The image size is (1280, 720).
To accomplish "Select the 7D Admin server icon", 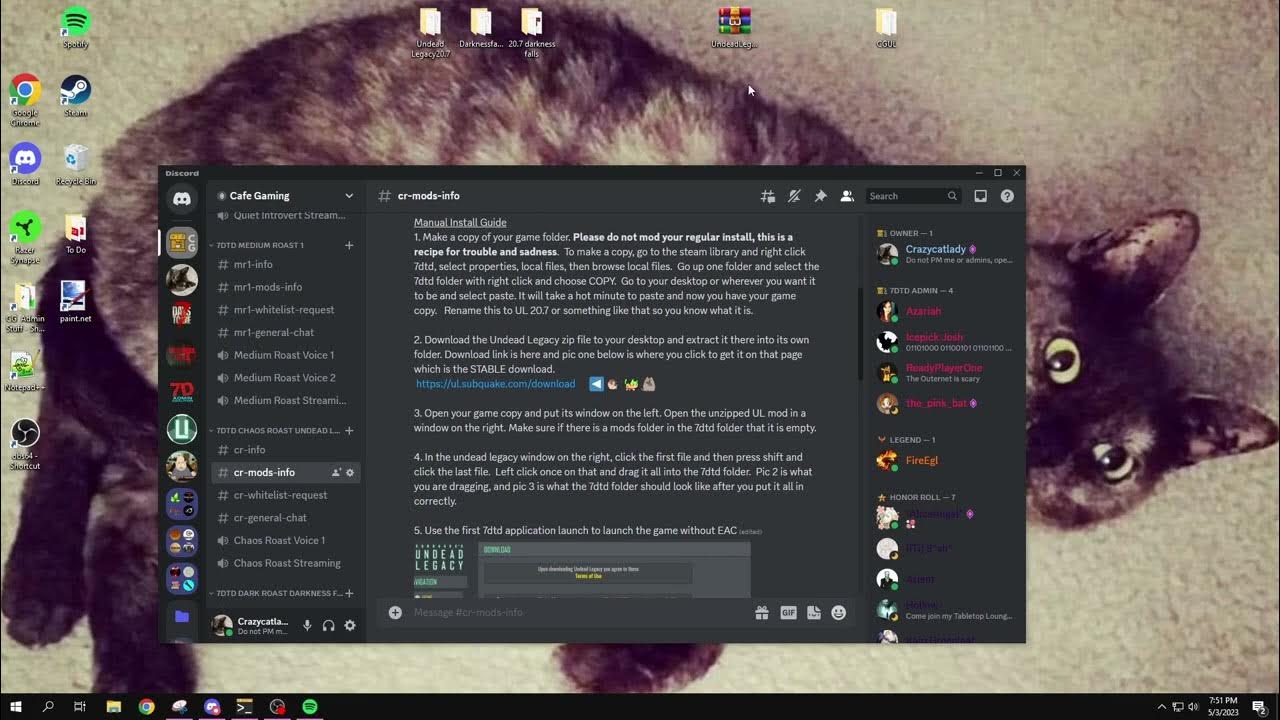I will click(182, 391).
